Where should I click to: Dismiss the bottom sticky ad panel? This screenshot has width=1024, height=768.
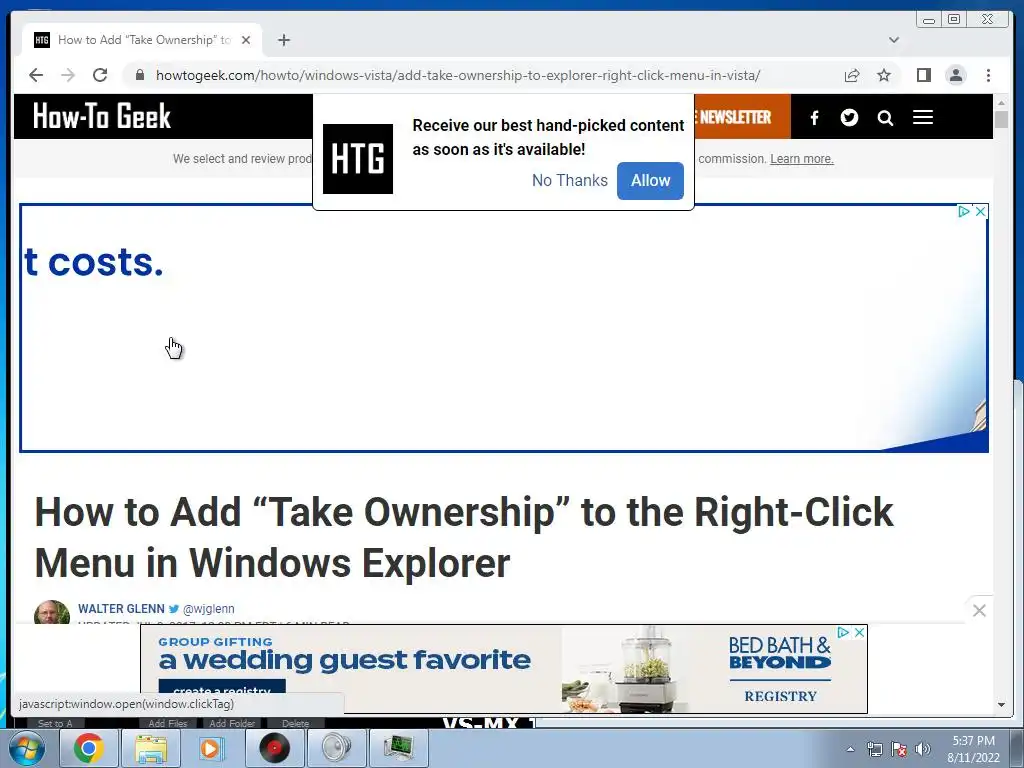[978, 611]
